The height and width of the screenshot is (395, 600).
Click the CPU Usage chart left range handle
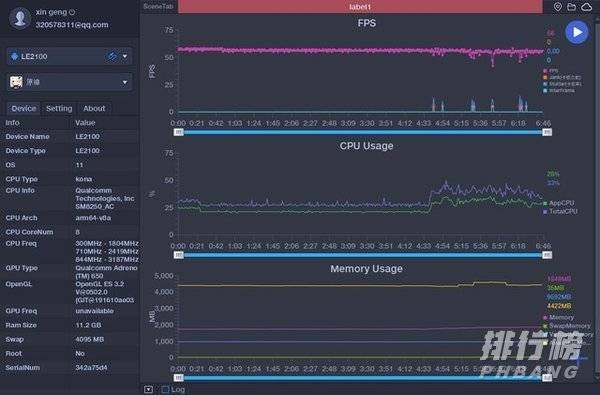point(179,255)
